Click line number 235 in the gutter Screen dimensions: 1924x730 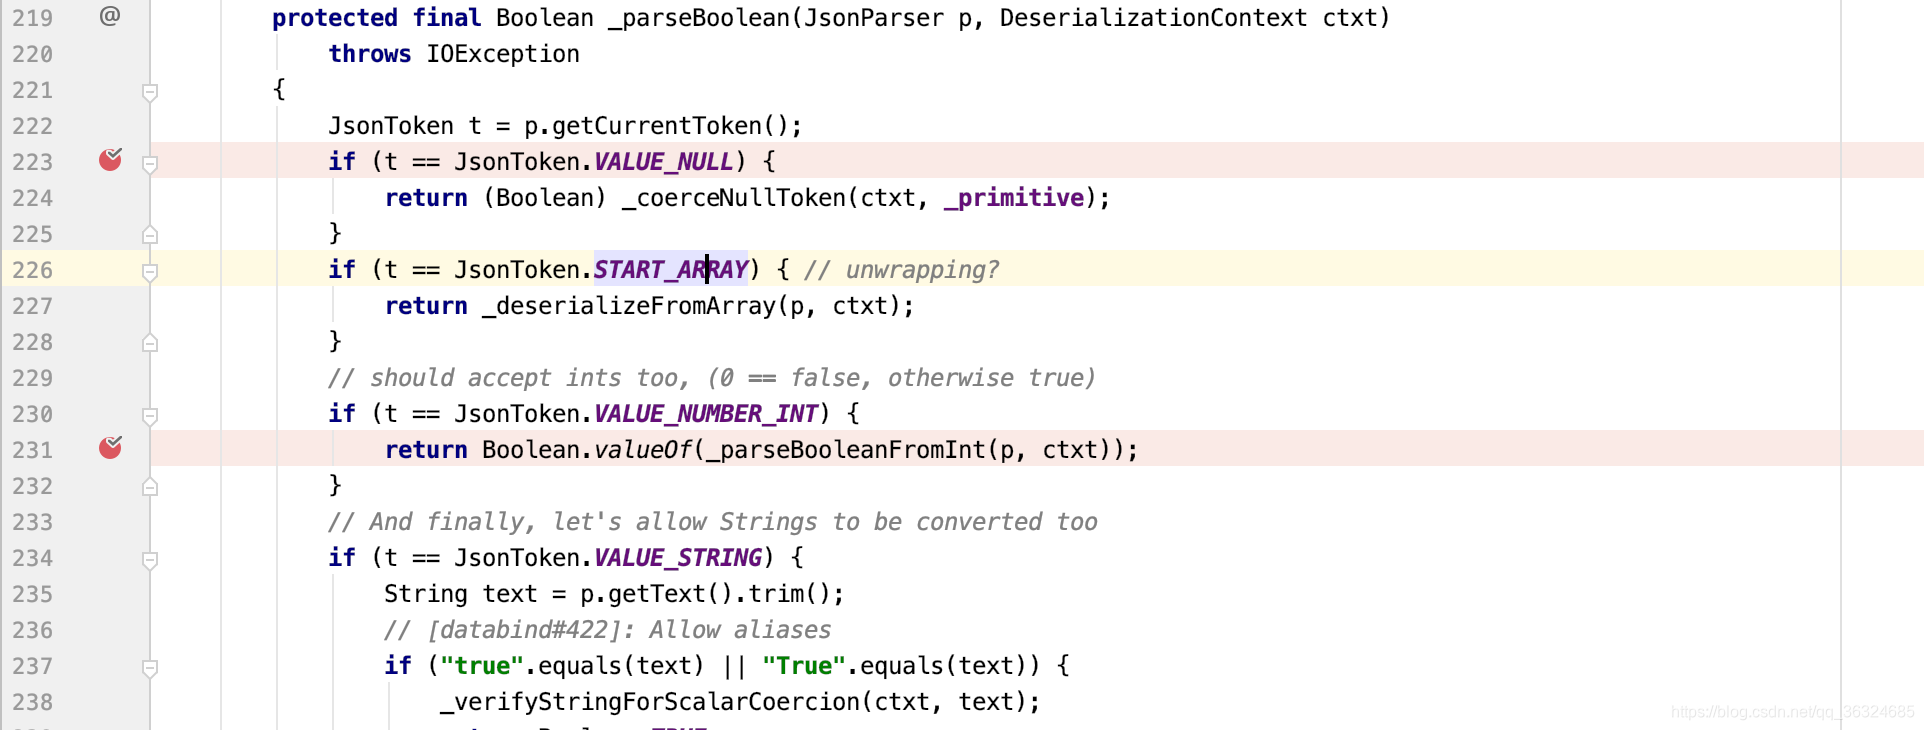coord(33,594)
